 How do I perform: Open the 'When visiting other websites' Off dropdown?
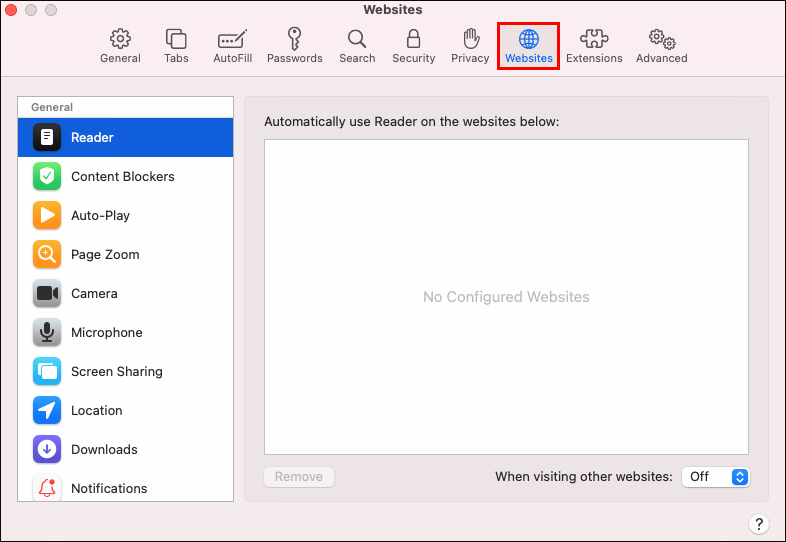[715, 476]
